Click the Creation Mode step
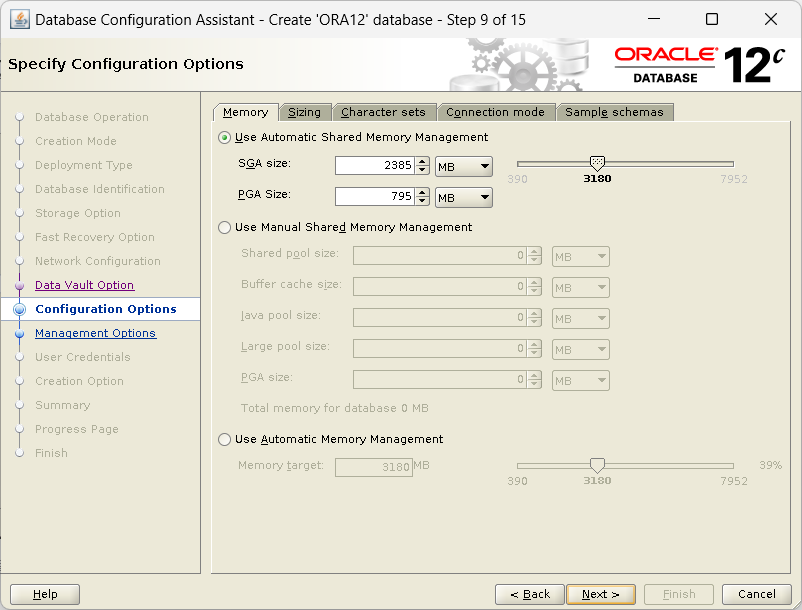The height and width of the screenshot is (610, 802). point(76,141)
